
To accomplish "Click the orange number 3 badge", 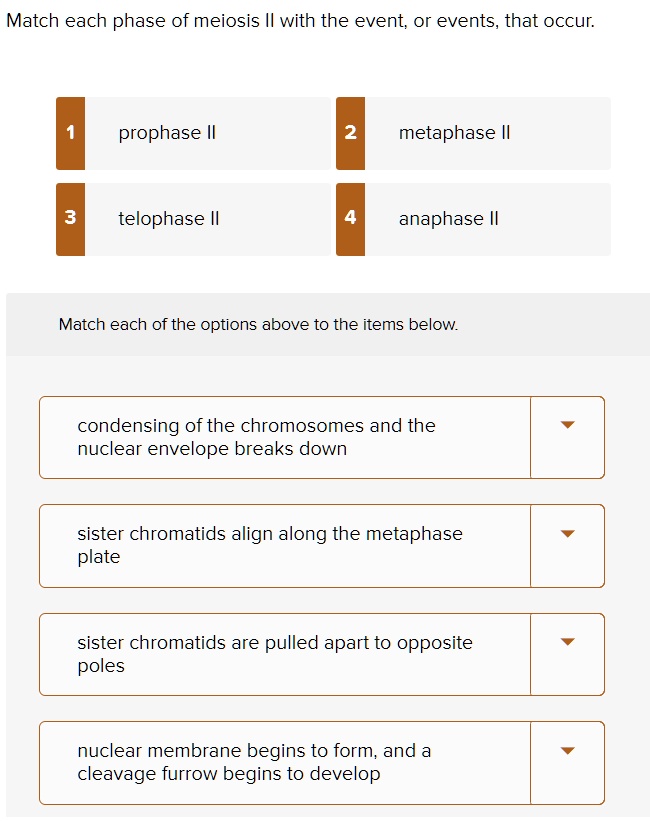I will [x=70, y=219].
